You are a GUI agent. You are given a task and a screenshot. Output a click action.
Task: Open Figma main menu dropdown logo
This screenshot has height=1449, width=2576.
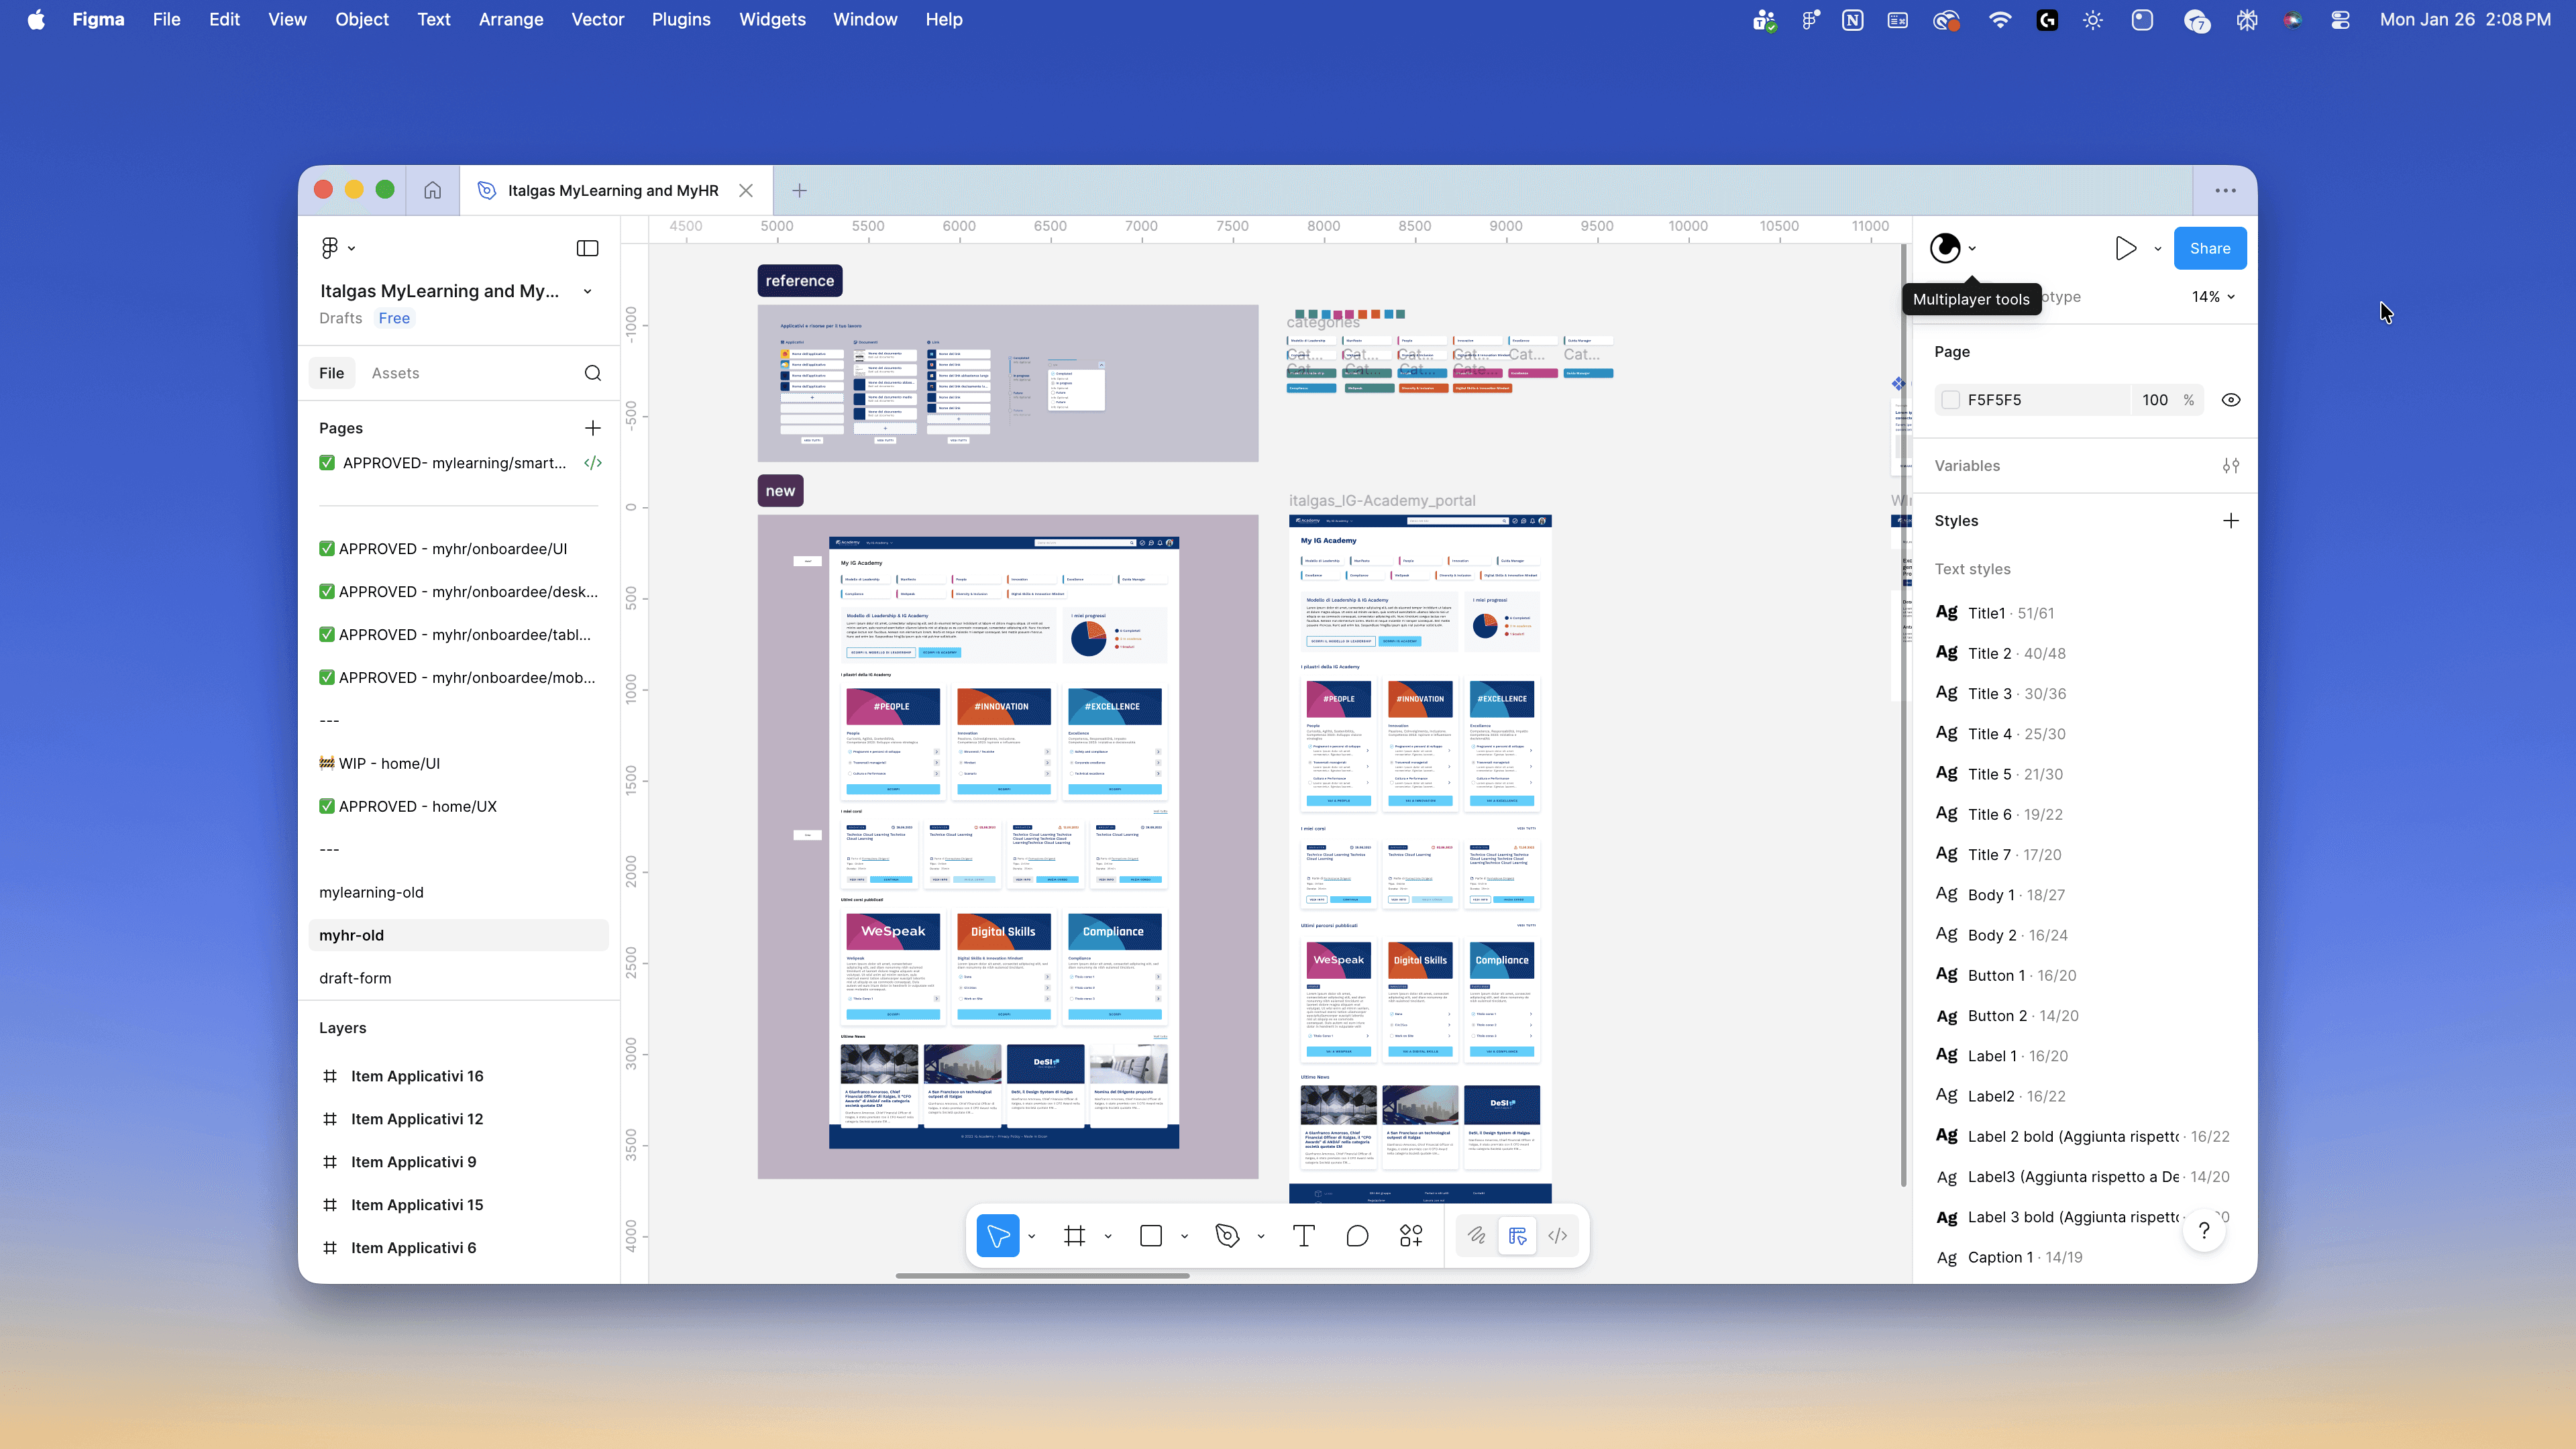337,248
